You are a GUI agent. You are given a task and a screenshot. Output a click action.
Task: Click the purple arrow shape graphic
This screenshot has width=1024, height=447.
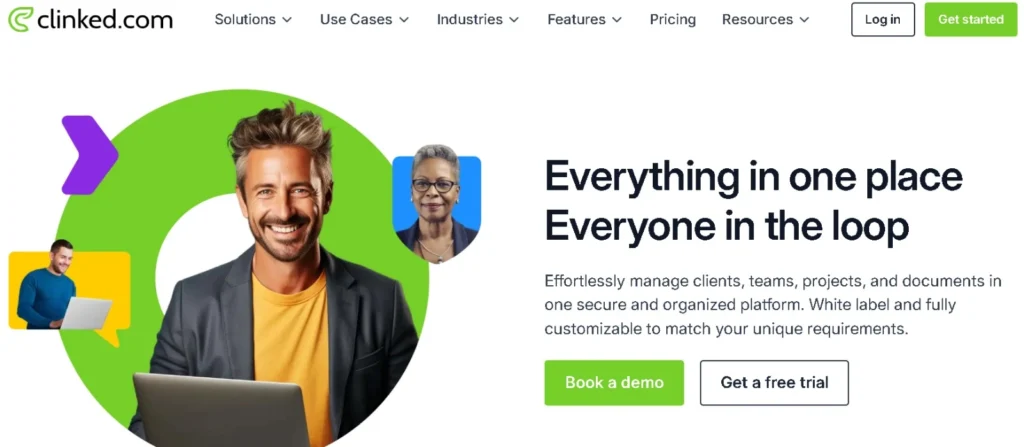point(89,155)
